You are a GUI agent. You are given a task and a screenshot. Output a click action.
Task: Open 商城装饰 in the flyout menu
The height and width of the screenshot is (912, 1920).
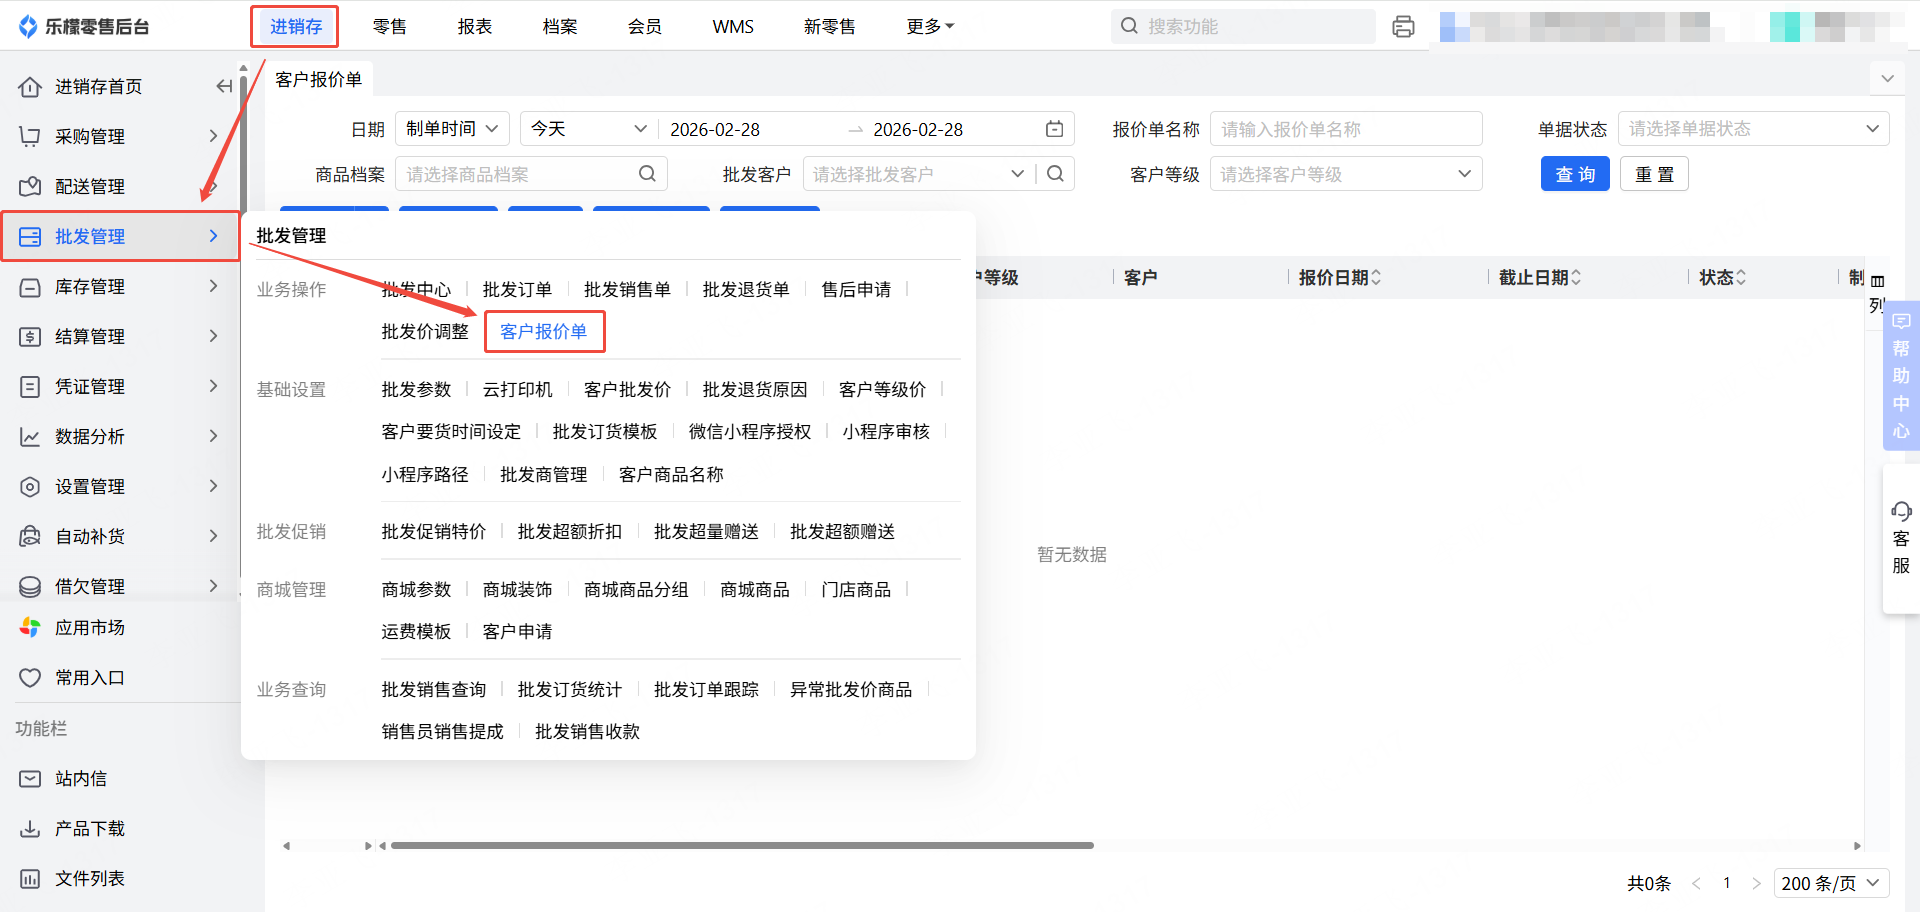[x=517, y=590]
